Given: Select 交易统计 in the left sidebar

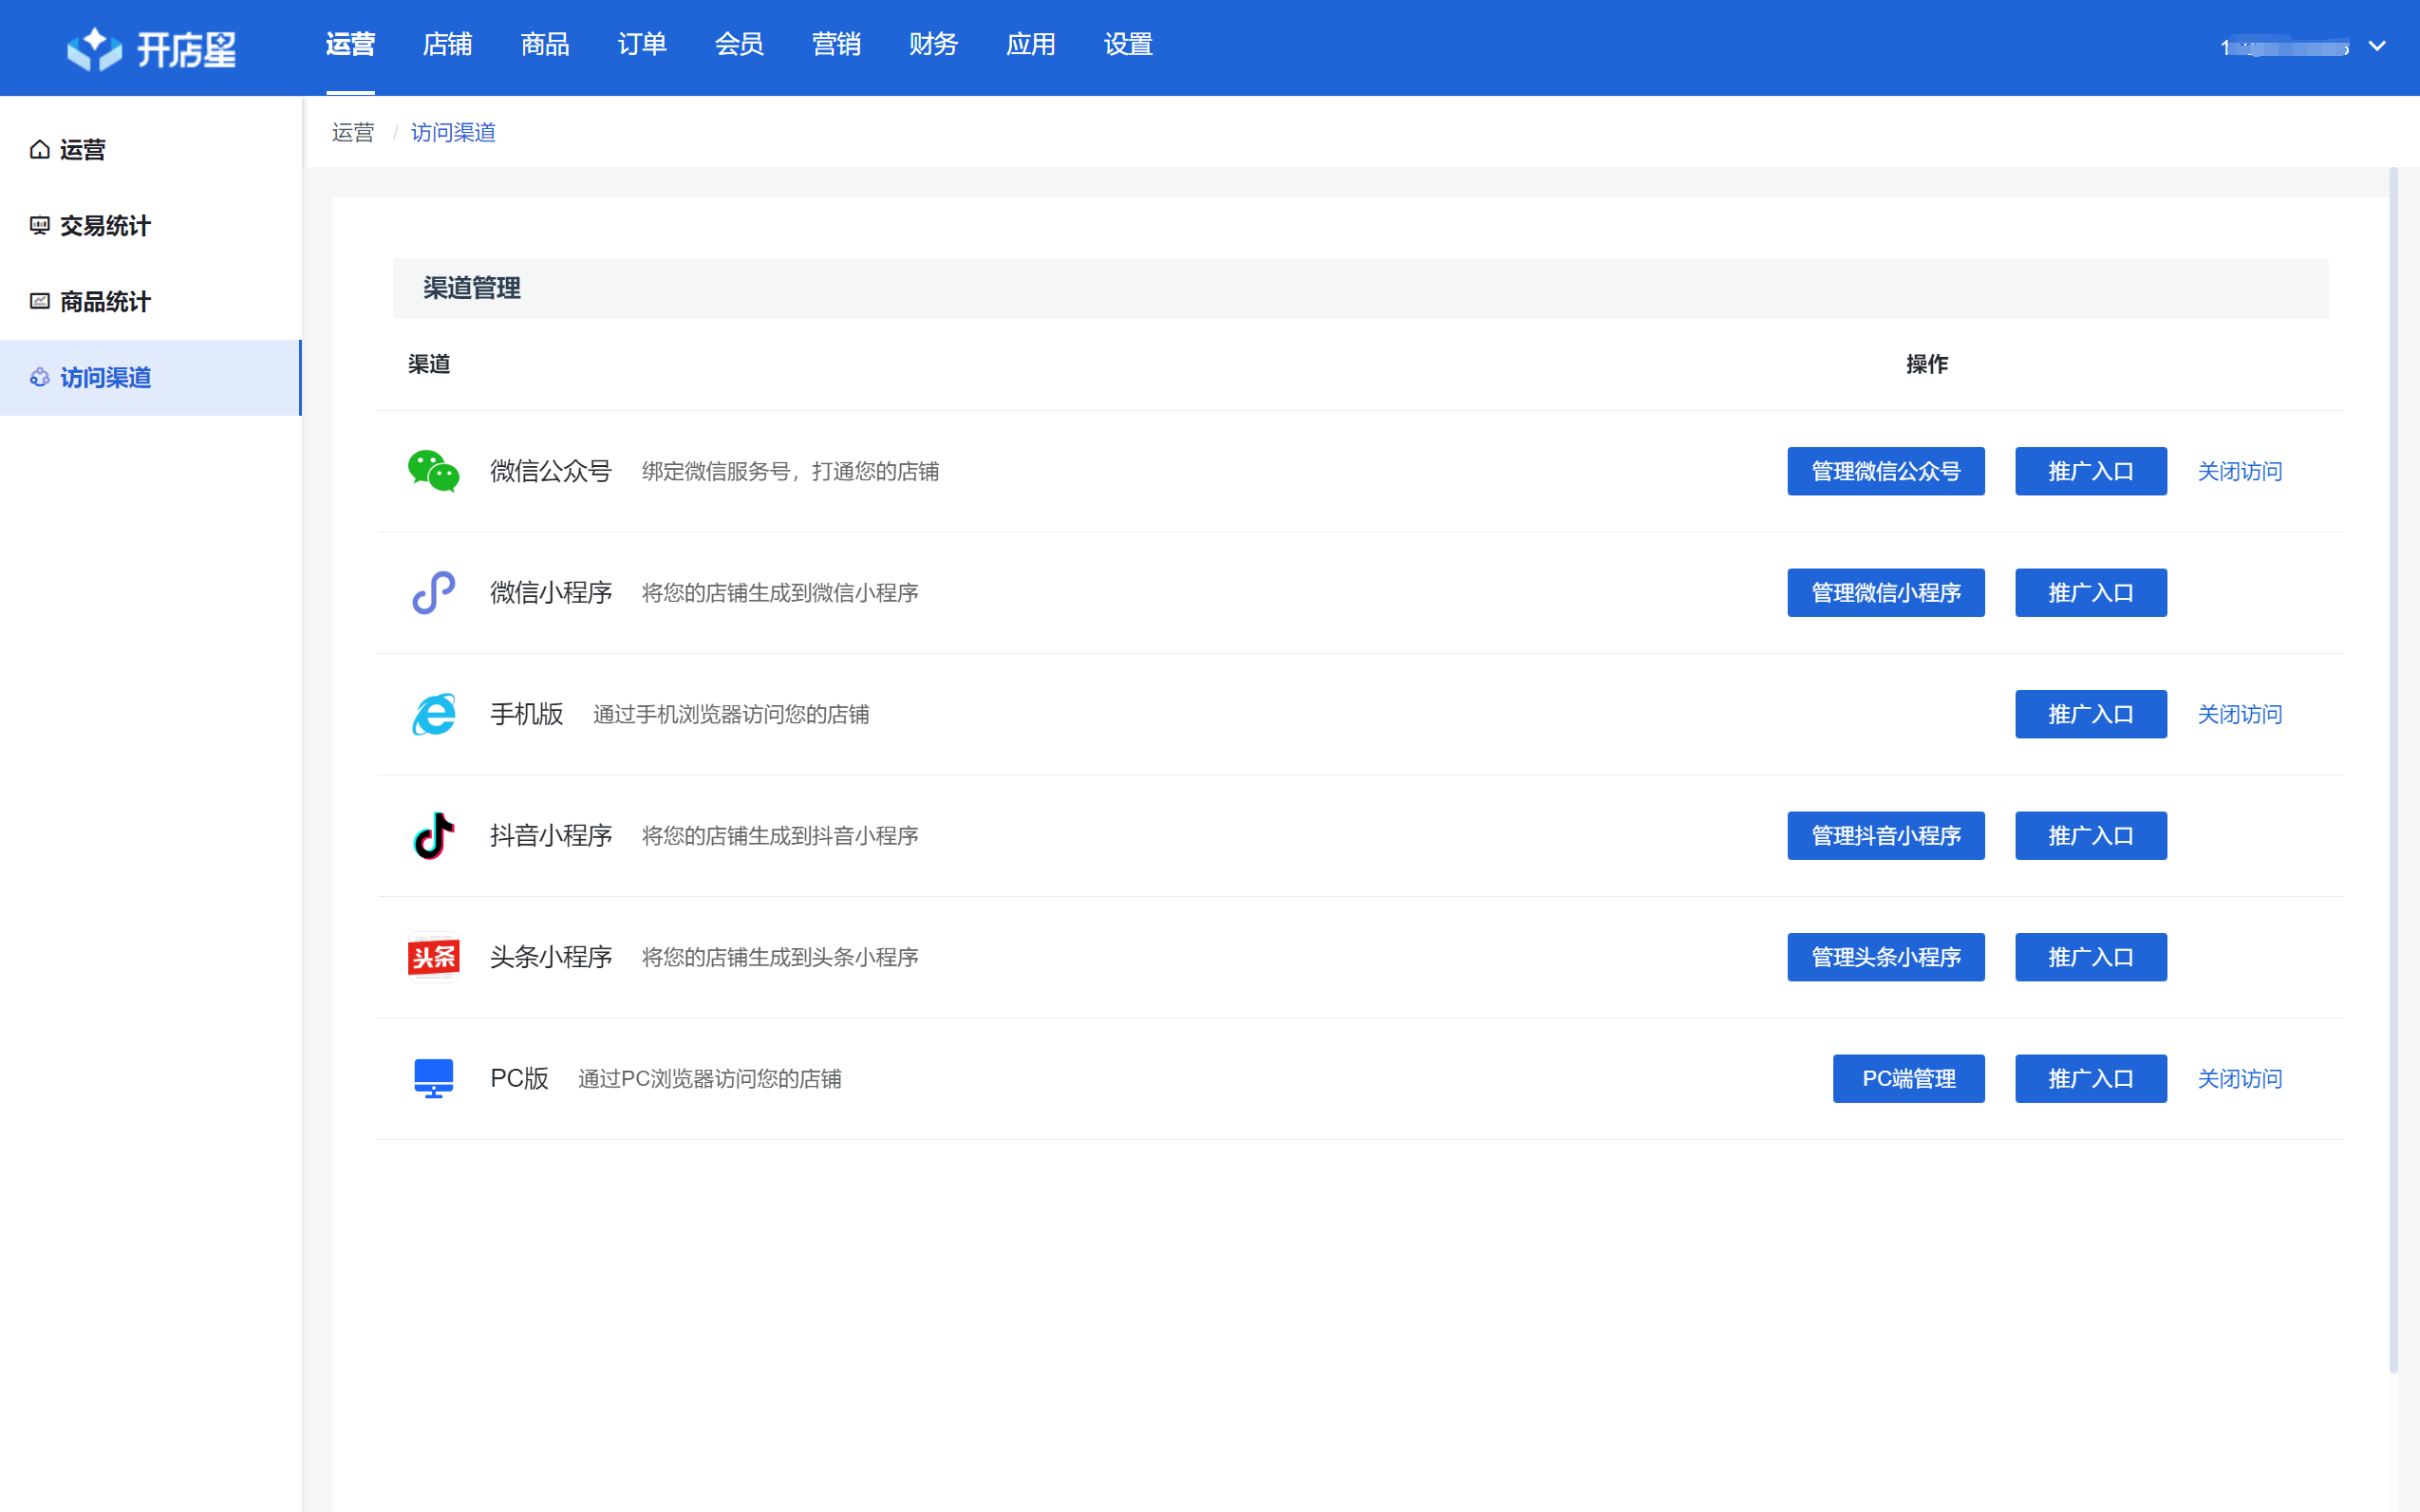Looking at the screenshot, I should pyautogui.click(x=150, y=226).
